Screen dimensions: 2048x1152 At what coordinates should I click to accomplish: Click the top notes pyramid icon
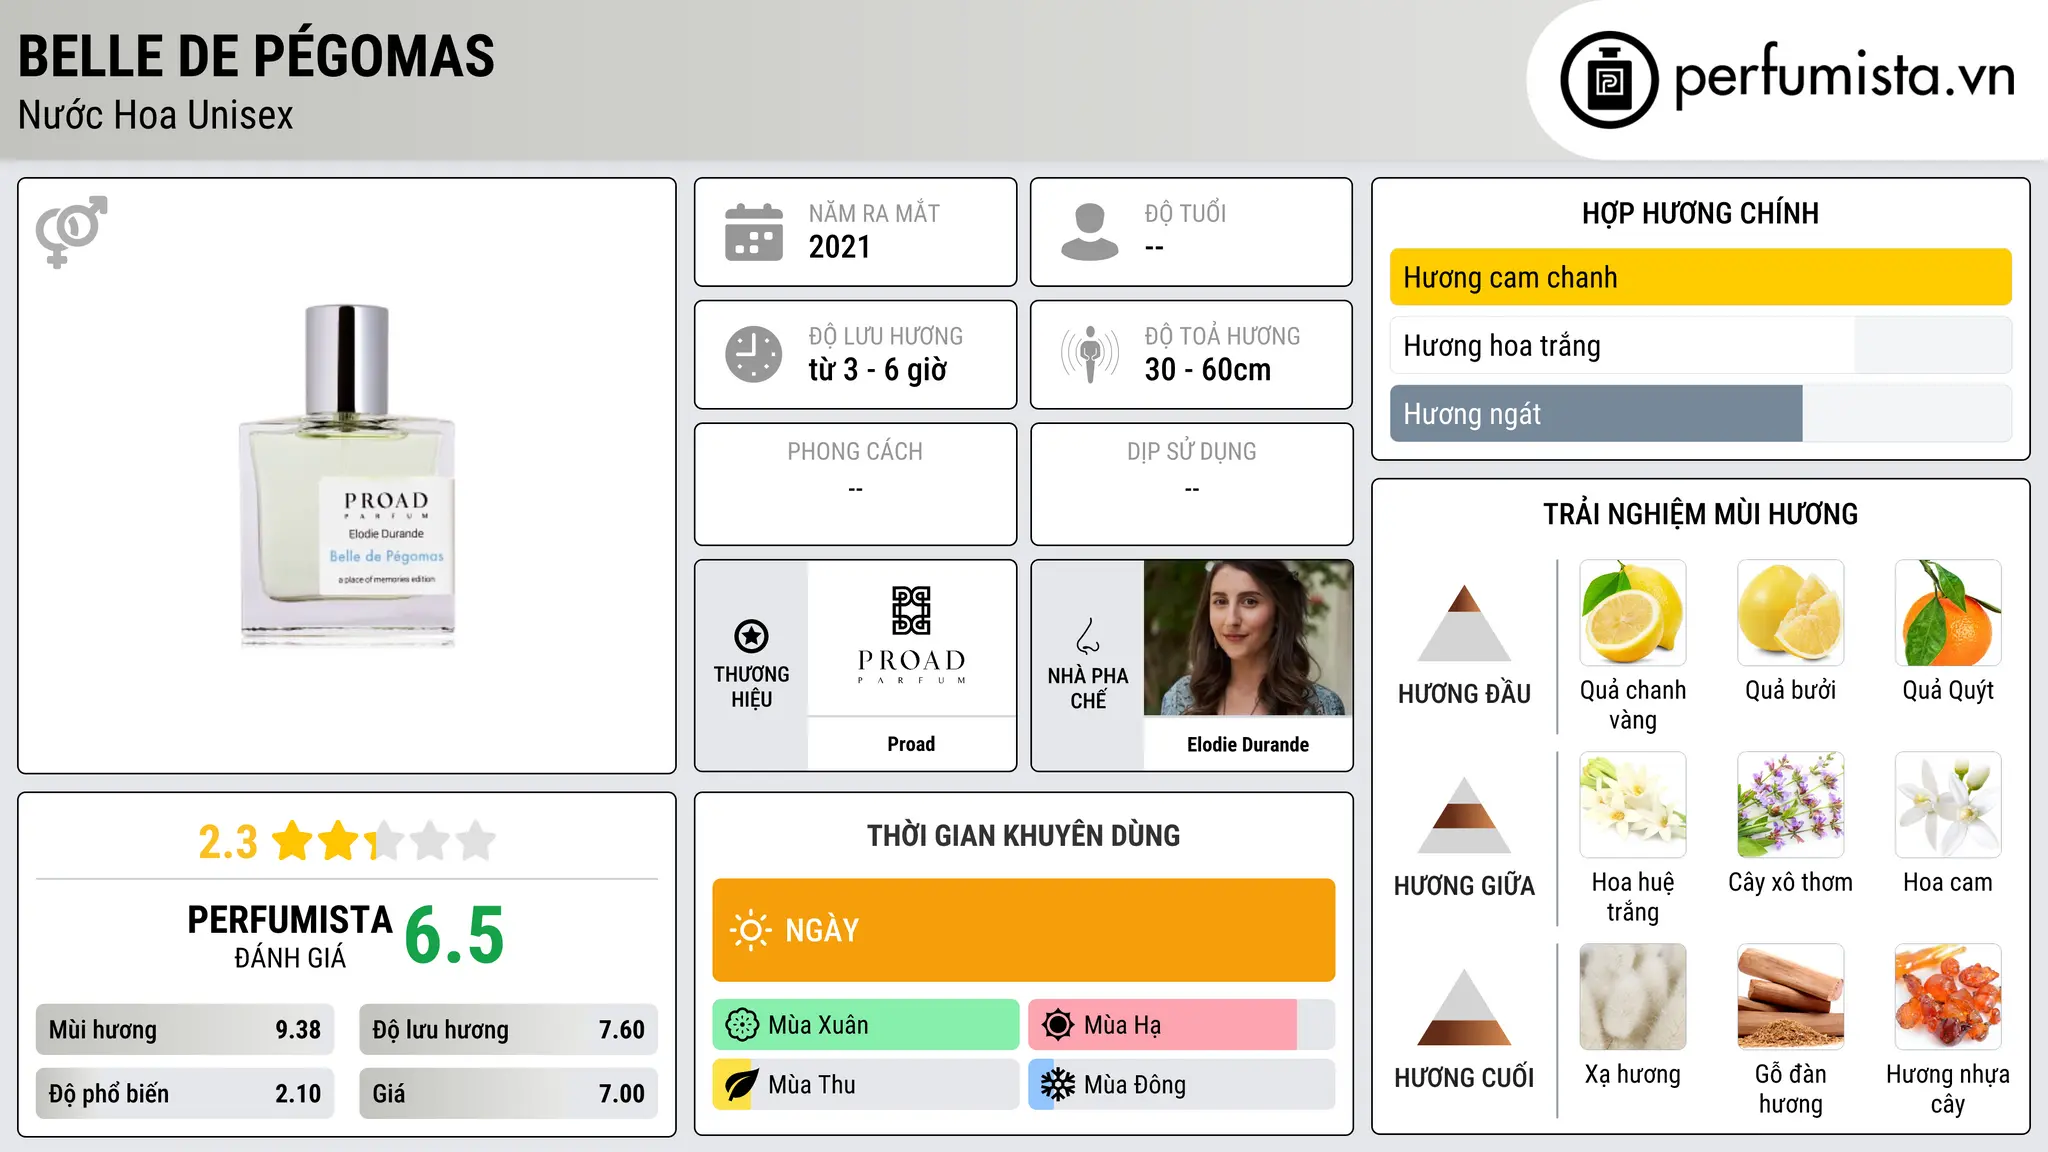point(1464,623)
